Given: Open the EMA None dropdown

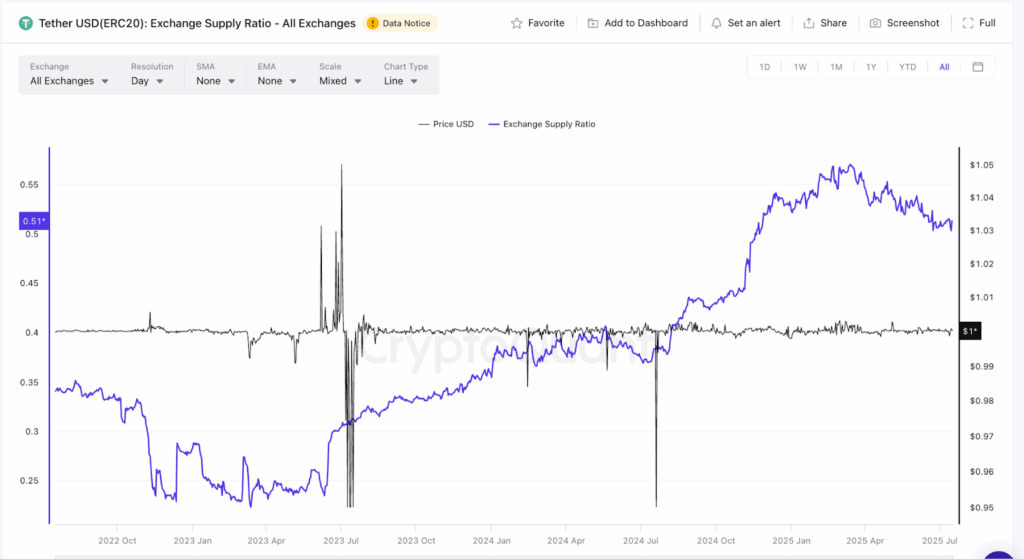Looking at the screenshot, I should click(x=277, y=74).
